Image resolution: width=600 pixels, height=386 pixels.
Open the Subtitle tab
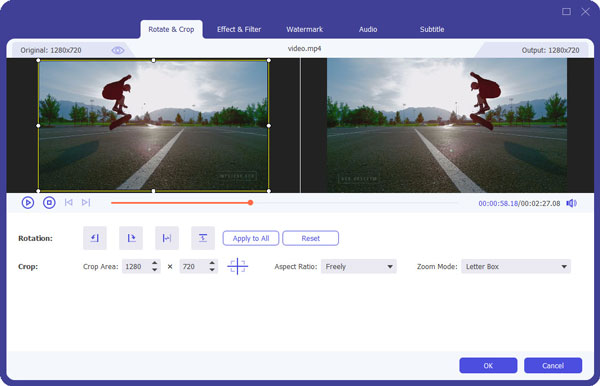click(x=432, y=29)
